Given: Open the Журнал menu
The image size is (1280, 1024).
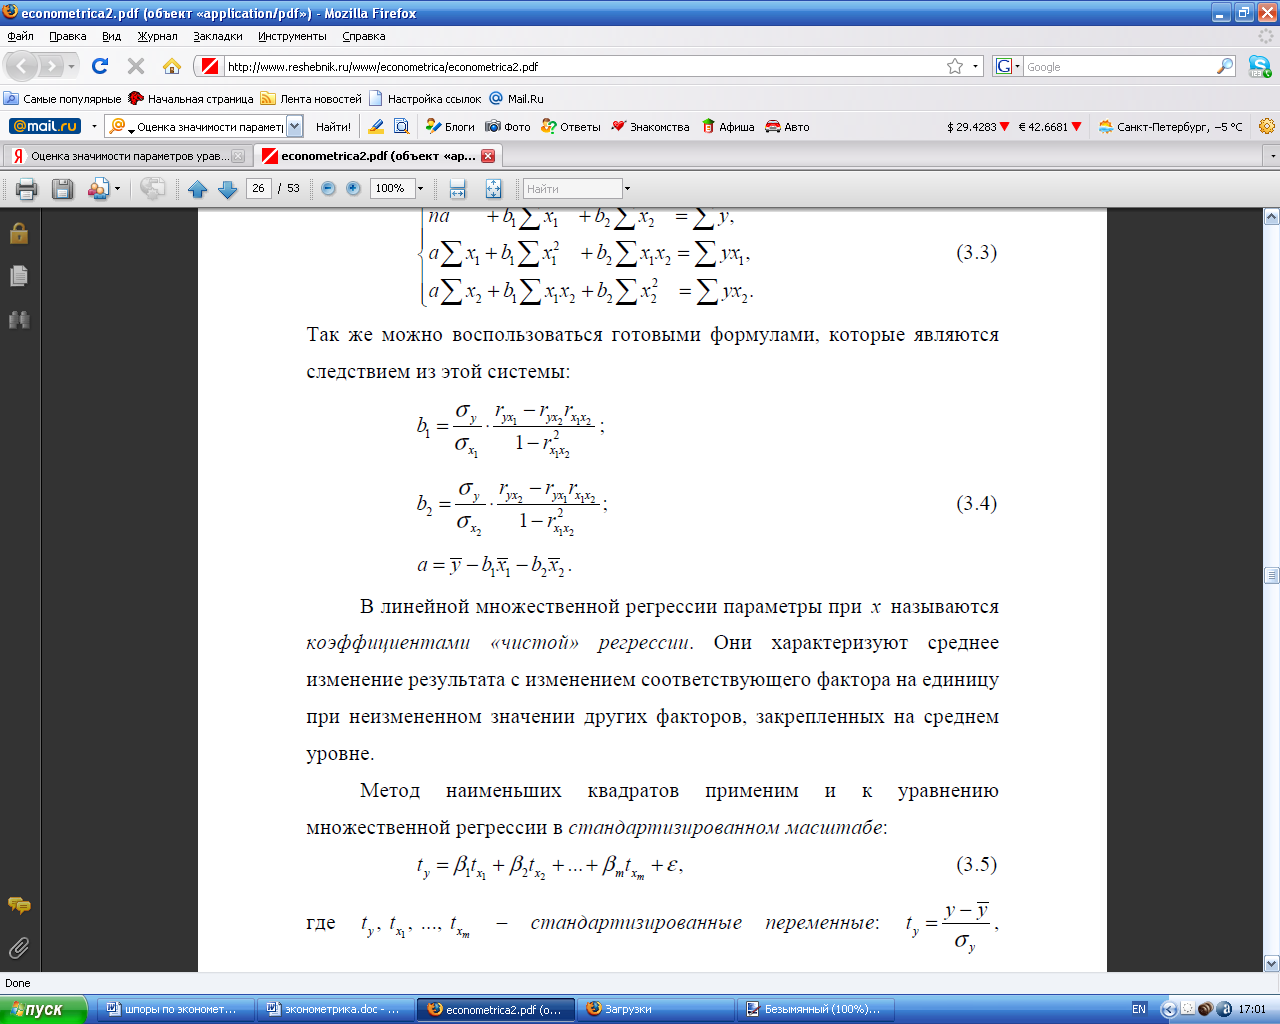Looking at the screenshot, I should [x=157, y=36].
